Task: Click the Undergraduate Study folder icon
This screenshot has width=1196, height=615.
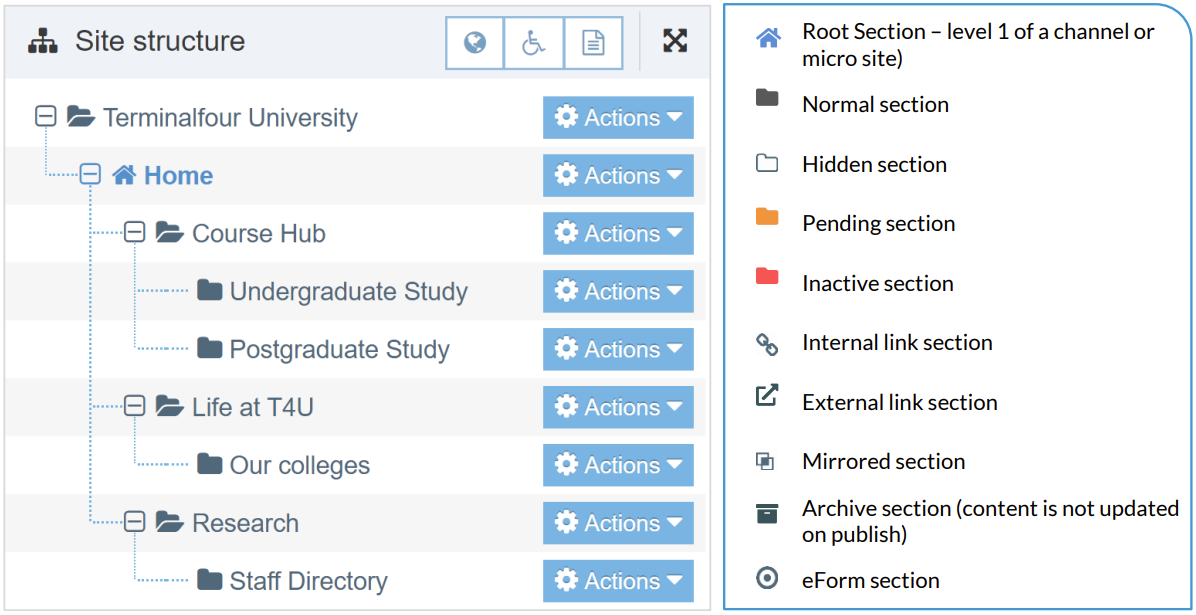Action: (x=209, y=291)
